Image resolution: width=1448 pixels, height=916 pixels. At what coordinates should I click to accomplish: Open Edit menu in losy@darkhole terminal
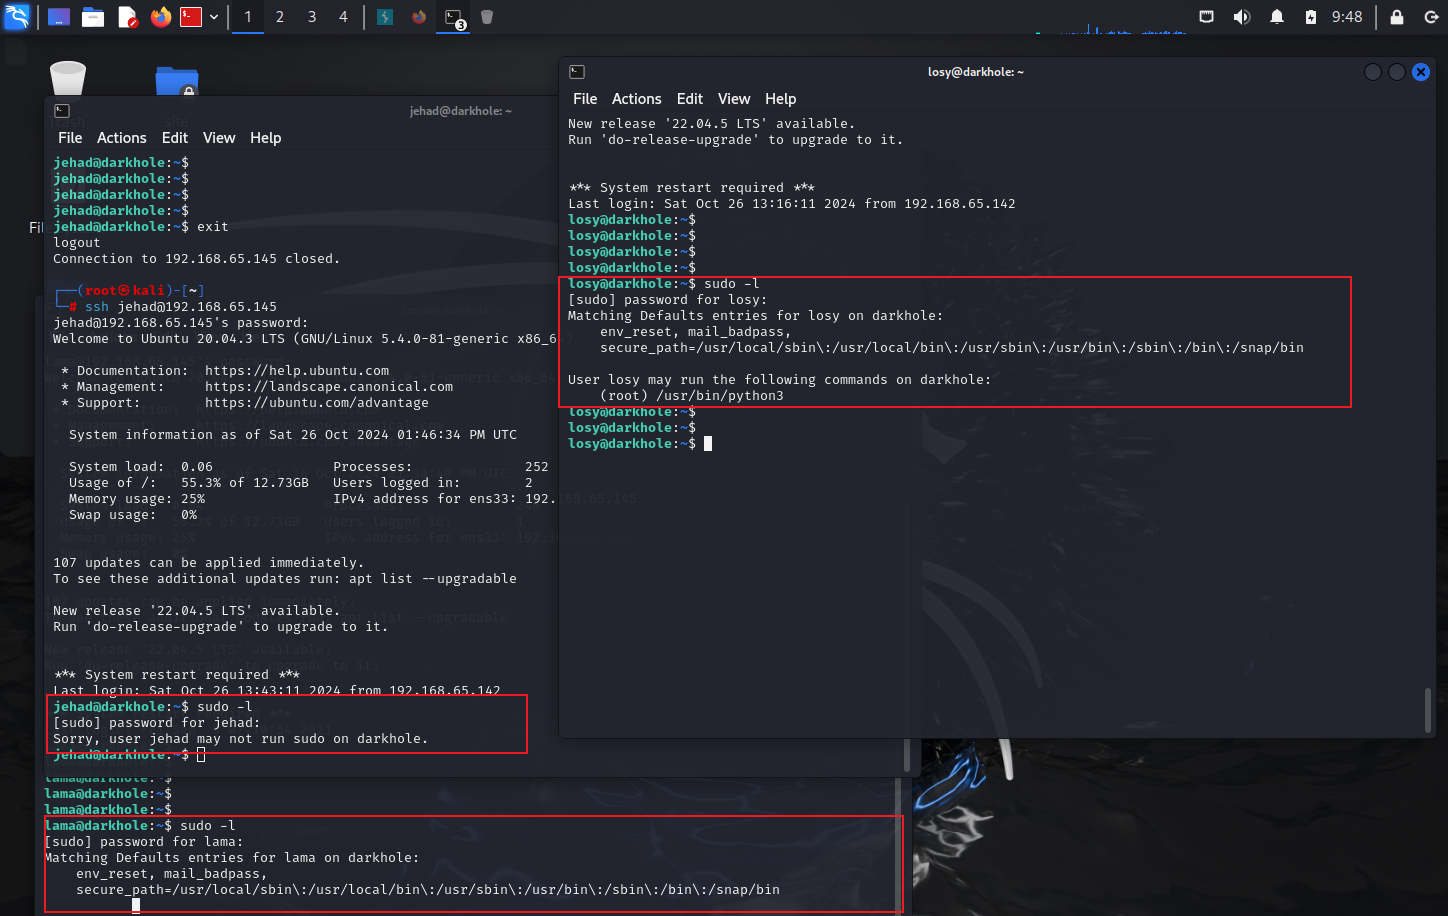(690, 99)
